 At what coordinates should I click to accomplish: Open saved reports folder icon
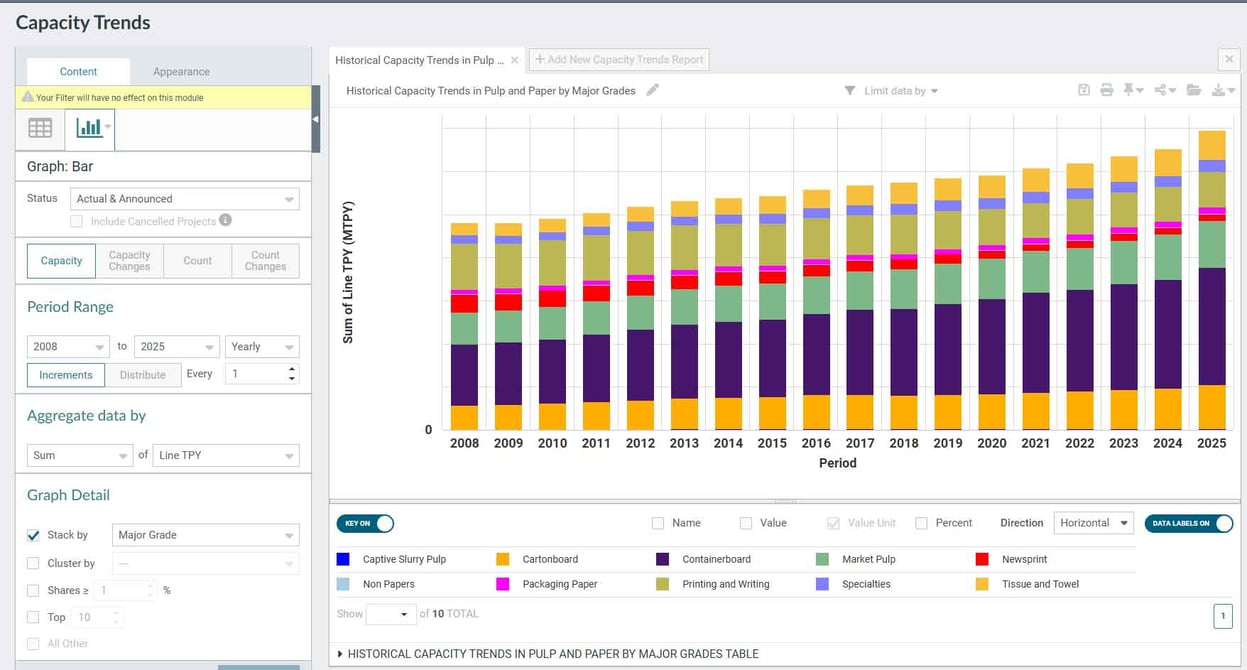pyautogui.click(x=1194, y=90)
